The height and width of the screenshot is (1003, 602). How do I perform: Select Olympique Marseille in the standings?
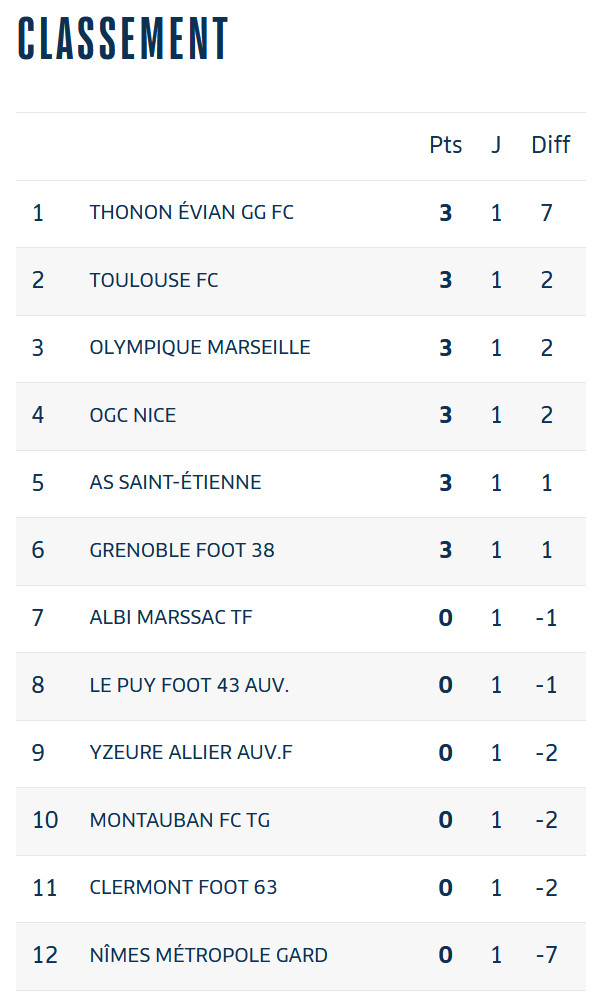coord(200,348)
